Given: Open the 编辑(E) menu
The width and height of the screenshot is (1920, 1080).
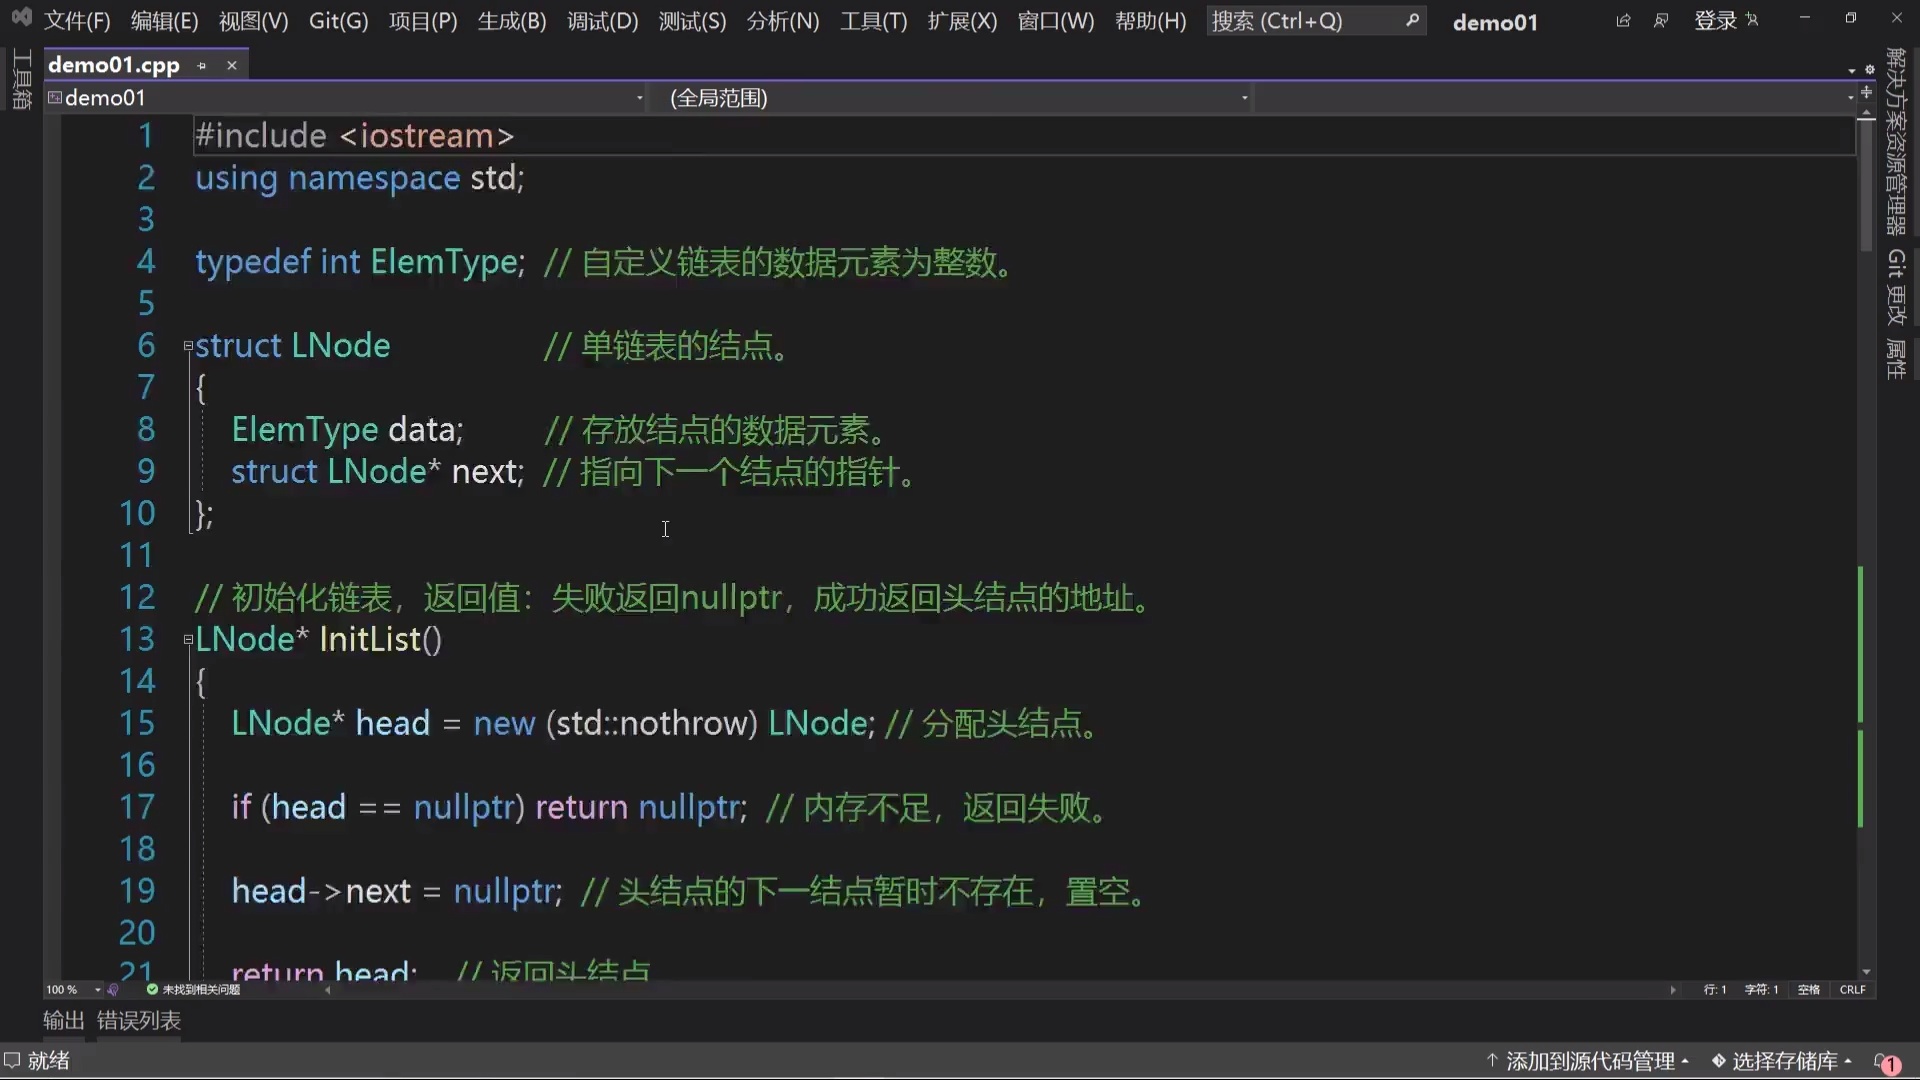Looking at the screenshot, I should [165, 21].
